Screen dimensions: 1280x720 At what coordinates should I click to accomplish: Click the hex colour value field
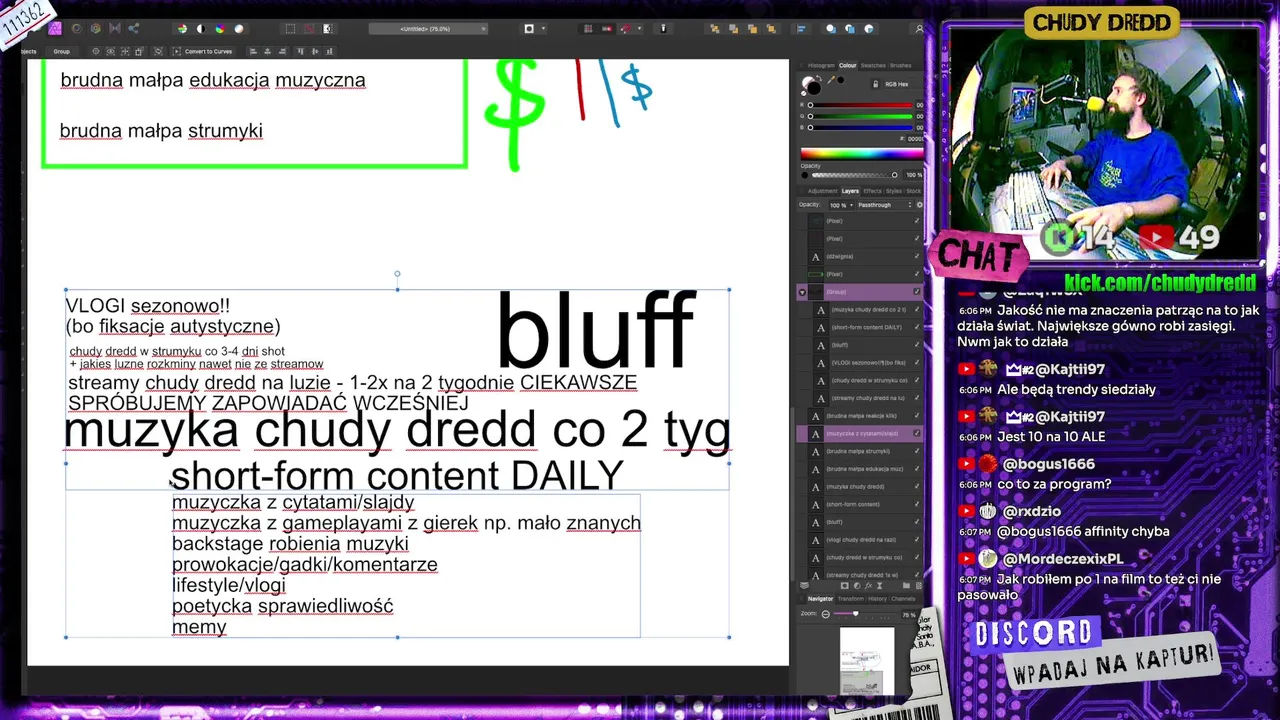pos(916,139)
